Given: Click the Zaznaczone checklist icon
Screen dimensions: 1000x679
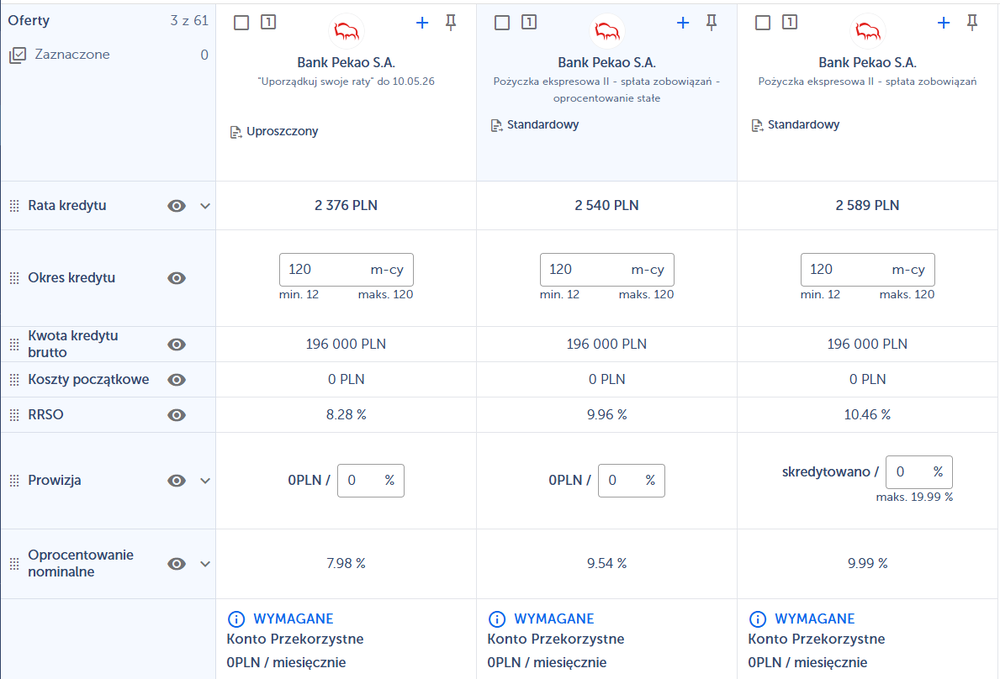Looking at the screenshot, I should coord(18,55).
